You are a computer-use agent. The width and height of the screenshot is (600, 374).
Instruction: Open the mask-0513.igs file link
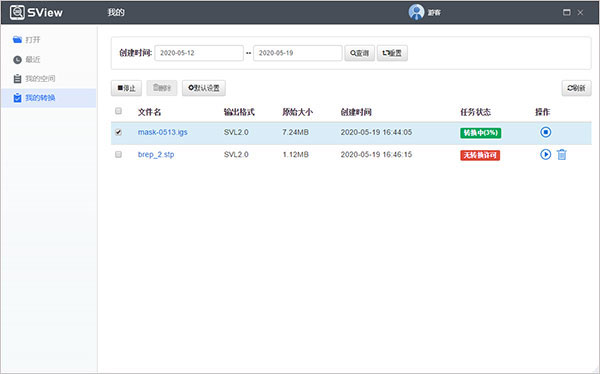pyautogui.click(x=163, y=132)
